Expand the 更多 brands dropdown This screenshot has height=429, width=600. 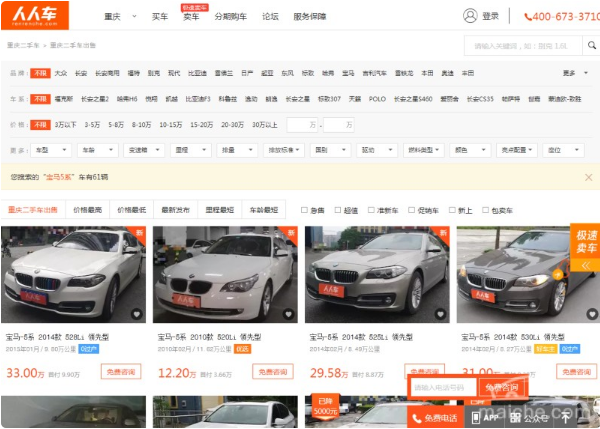coord(575,73)
